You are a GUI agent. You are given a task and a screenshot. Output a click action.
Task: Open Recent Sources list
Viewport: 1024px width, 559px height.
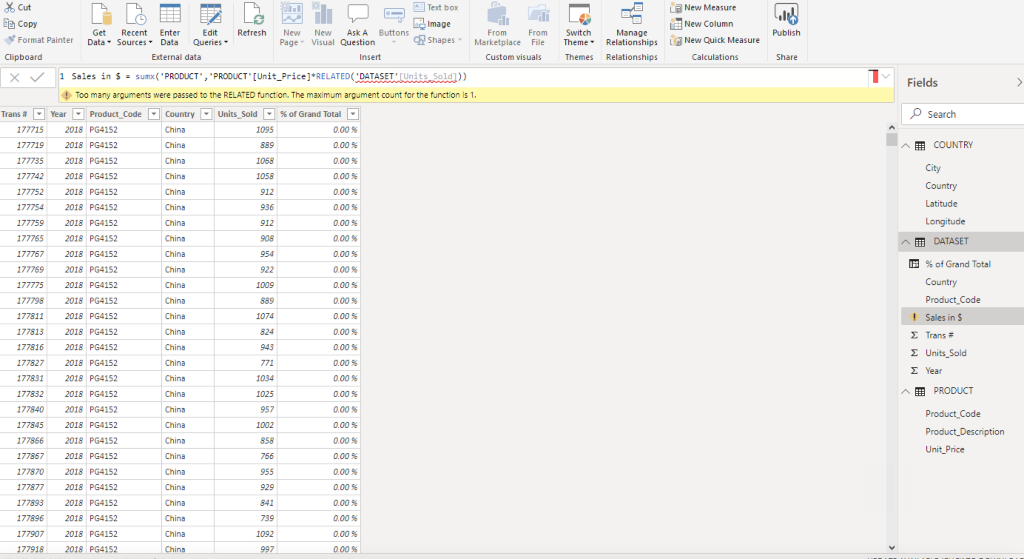135,25
